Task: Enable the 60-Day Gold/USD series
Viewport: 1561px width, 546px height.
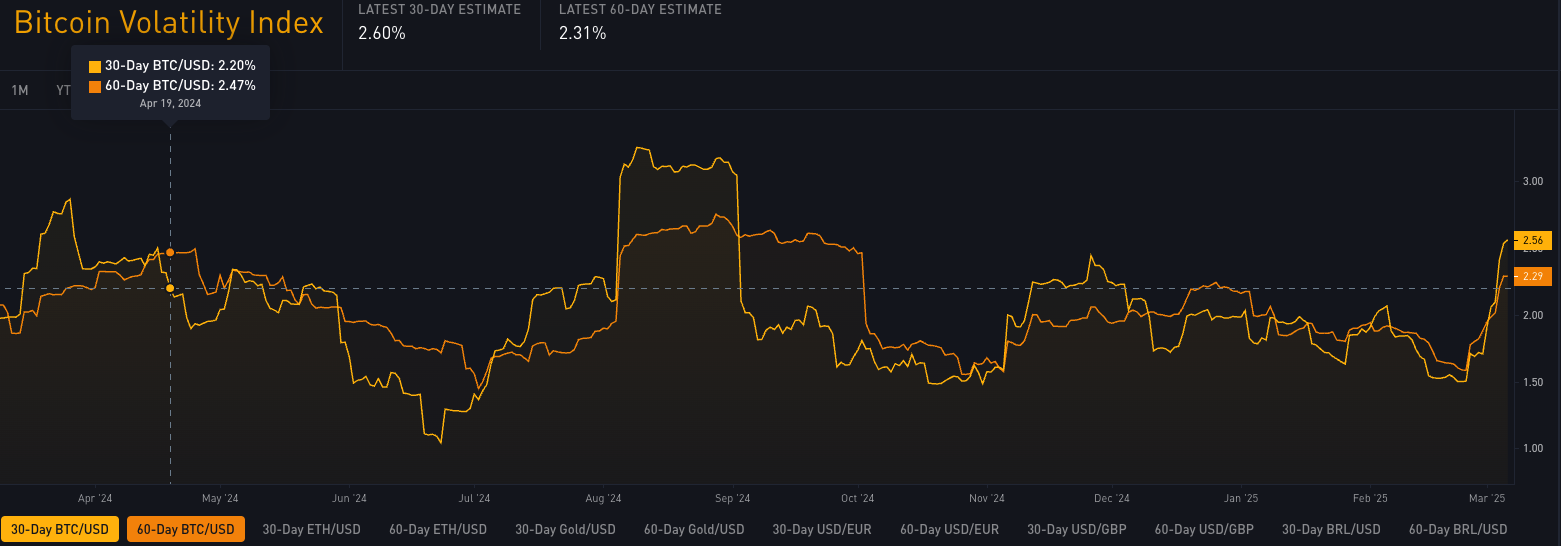Action: pyautogui.click(x=694, y=529)
